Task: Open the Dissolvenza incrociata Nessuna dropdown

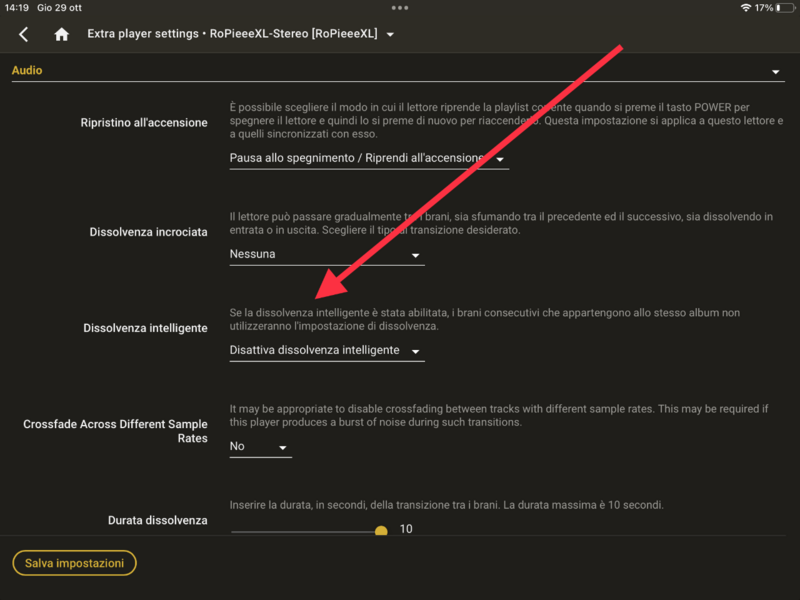Action: 327,254
